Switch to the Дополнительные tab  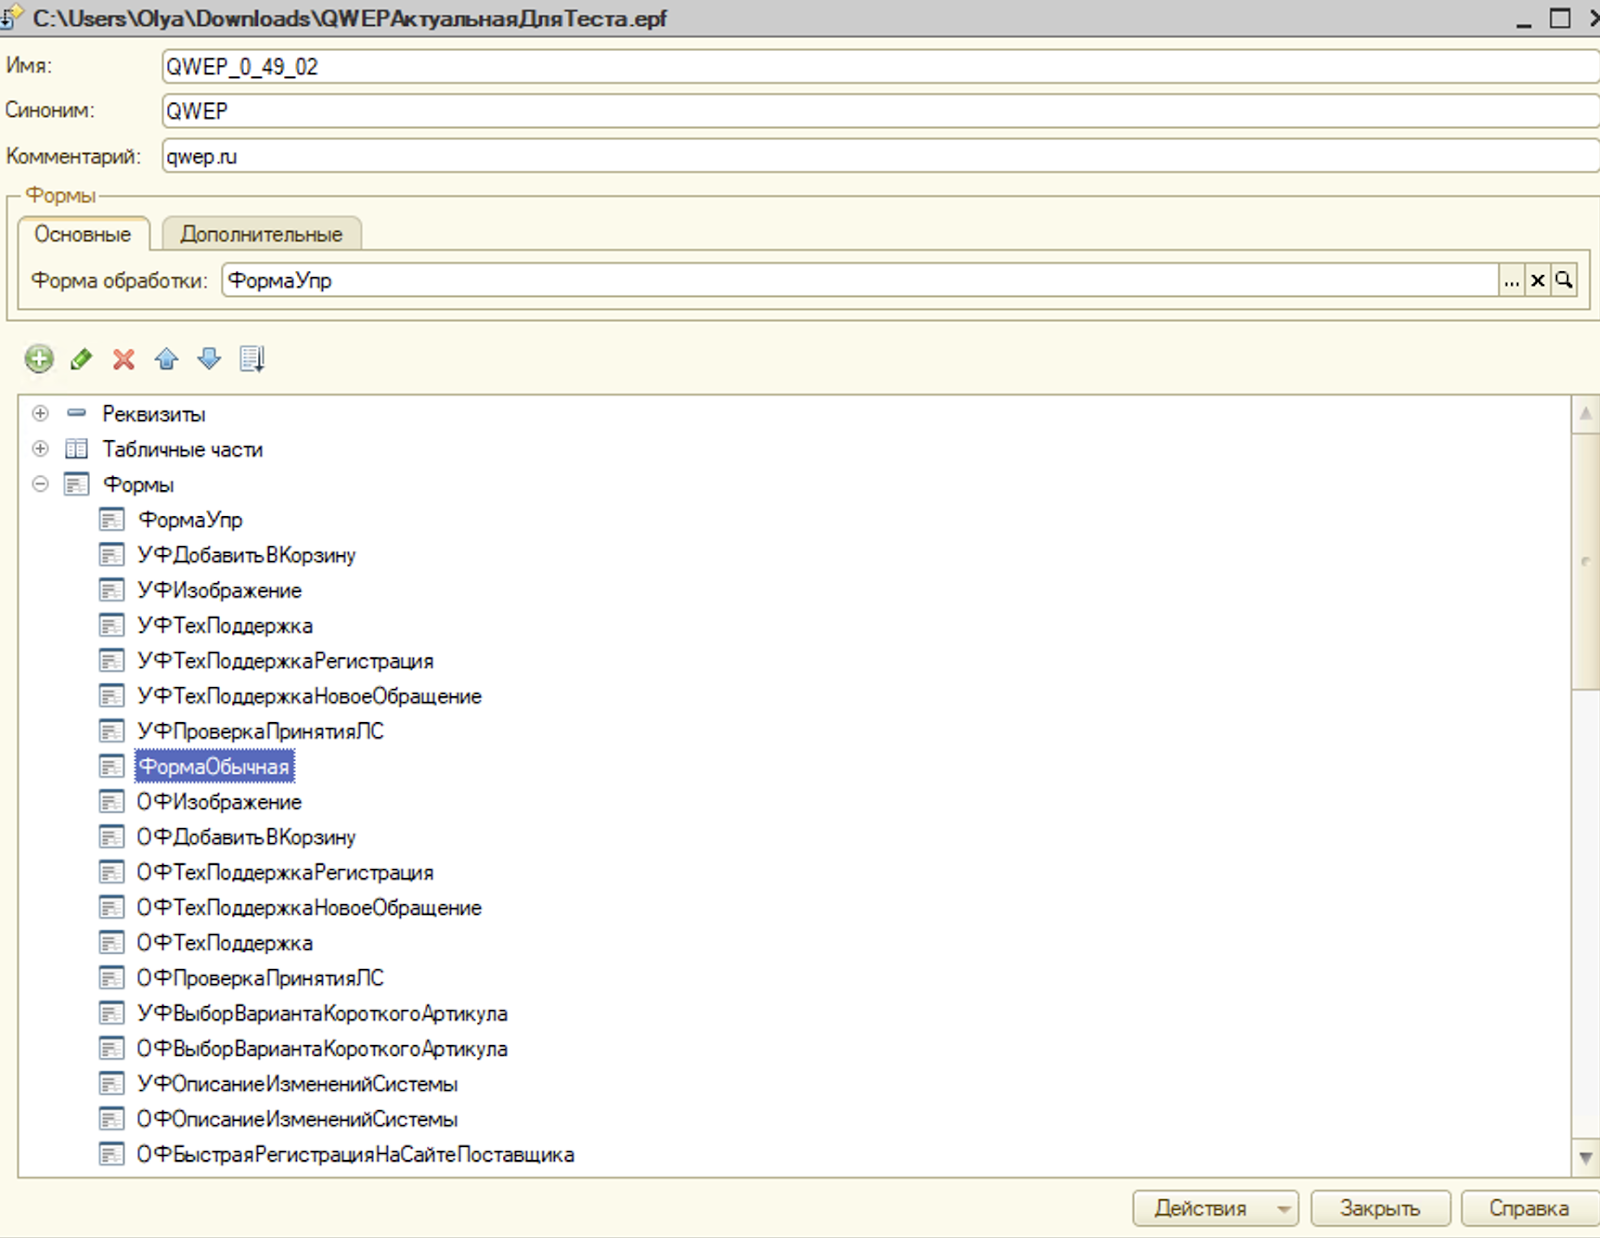click(x=261, y=234)
